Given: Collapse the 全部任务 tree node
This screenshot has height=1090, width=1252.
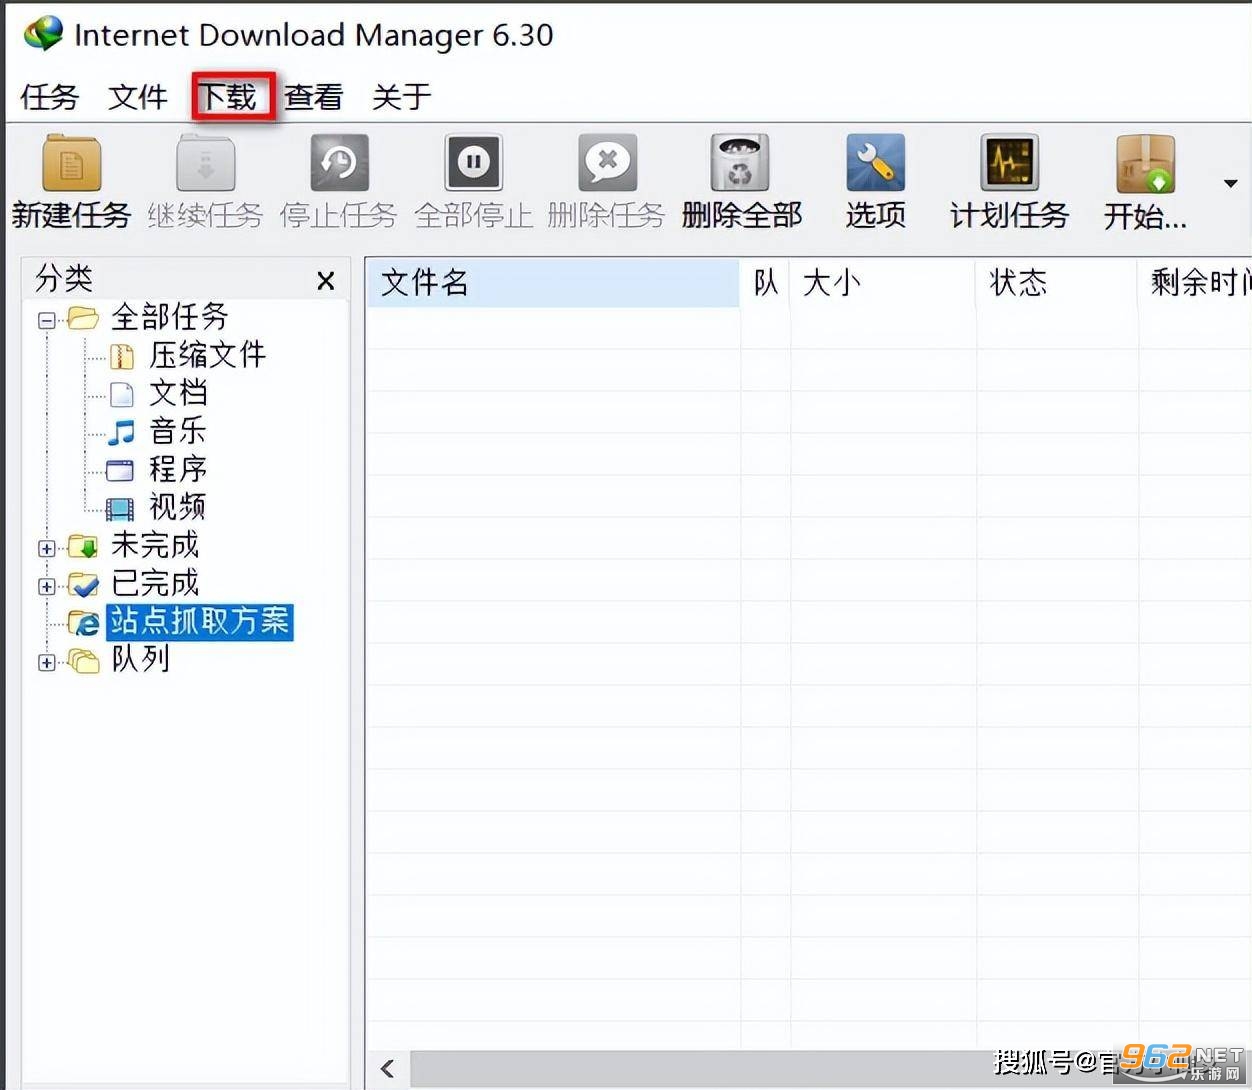Looking at the screenshot, I should (x=46, y=320).
